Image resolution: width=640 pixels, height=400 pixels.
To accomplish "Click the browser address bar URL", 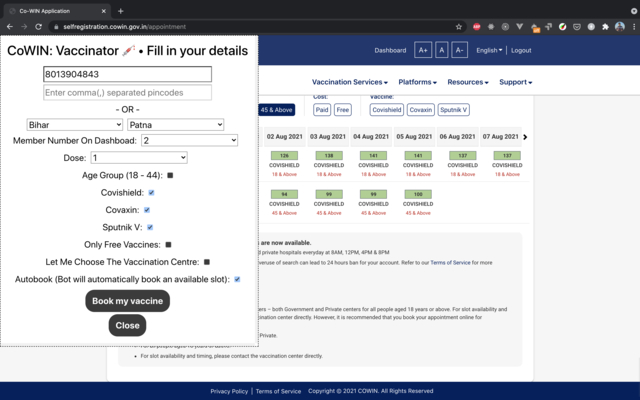I will [x=124, y=27].
